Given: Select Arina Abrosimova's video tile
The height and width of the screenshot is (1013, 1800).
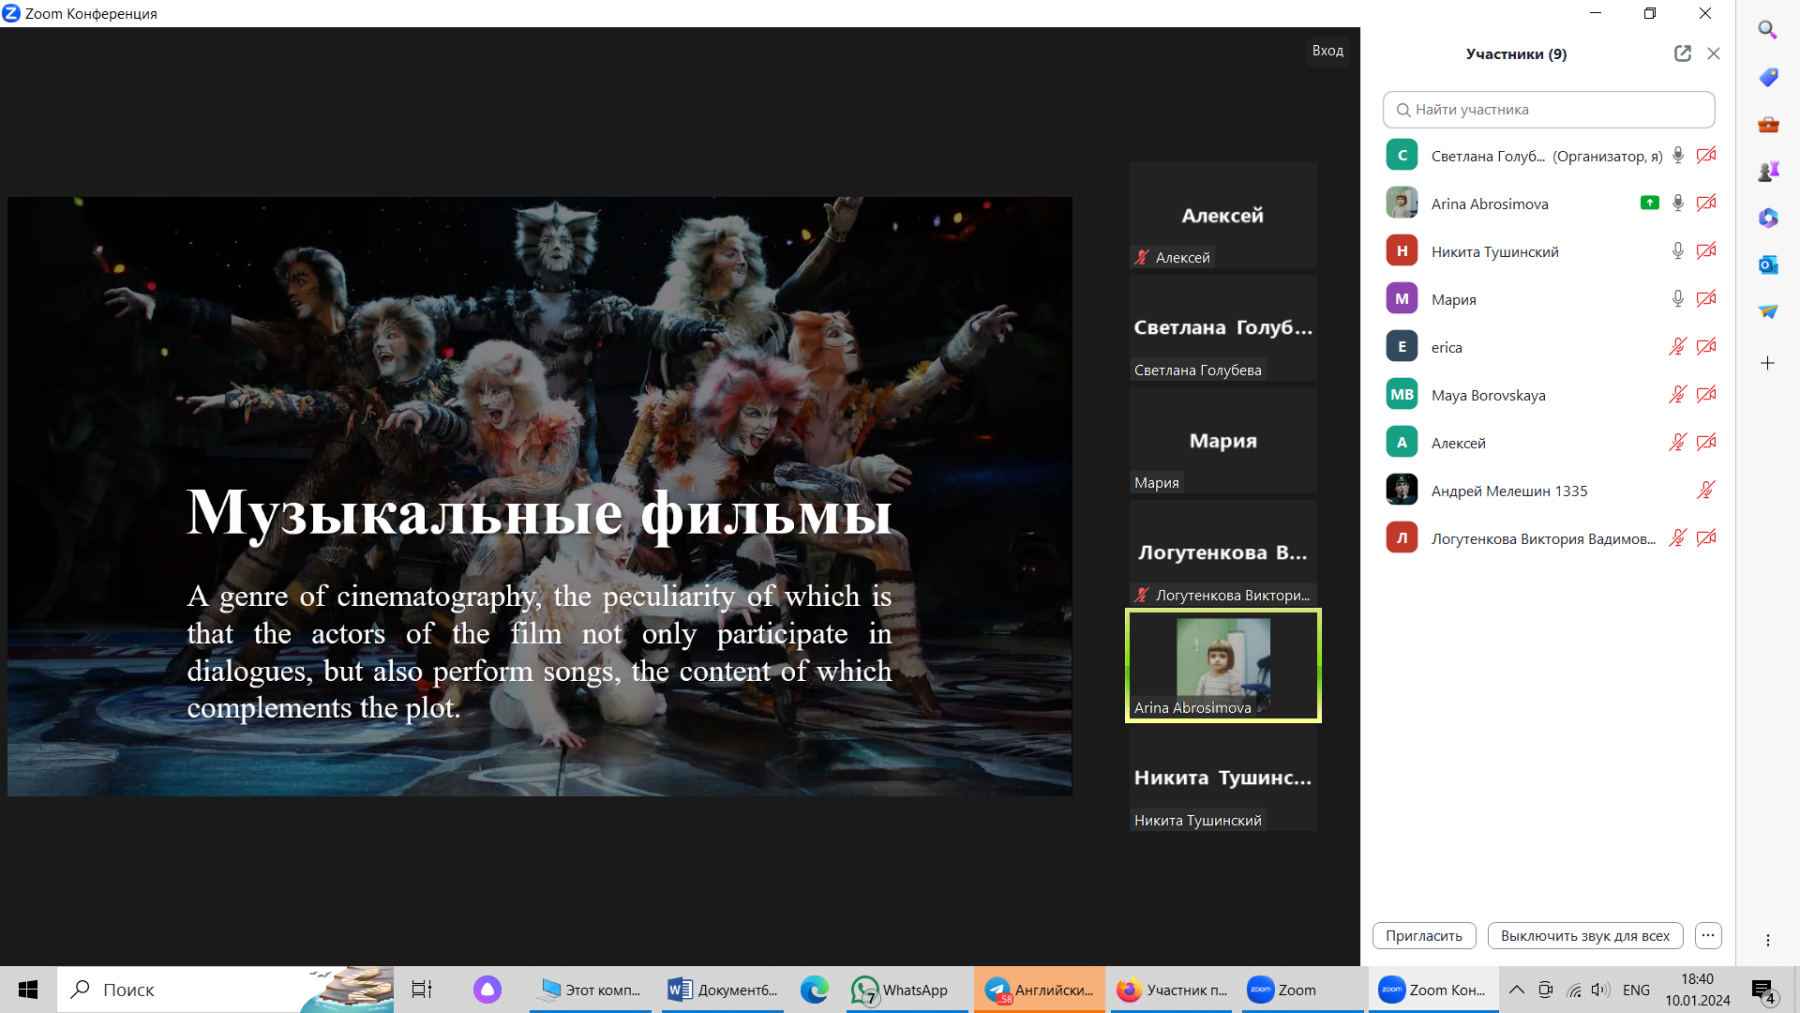Looking at the screenshot, I should click(1223, 665).
